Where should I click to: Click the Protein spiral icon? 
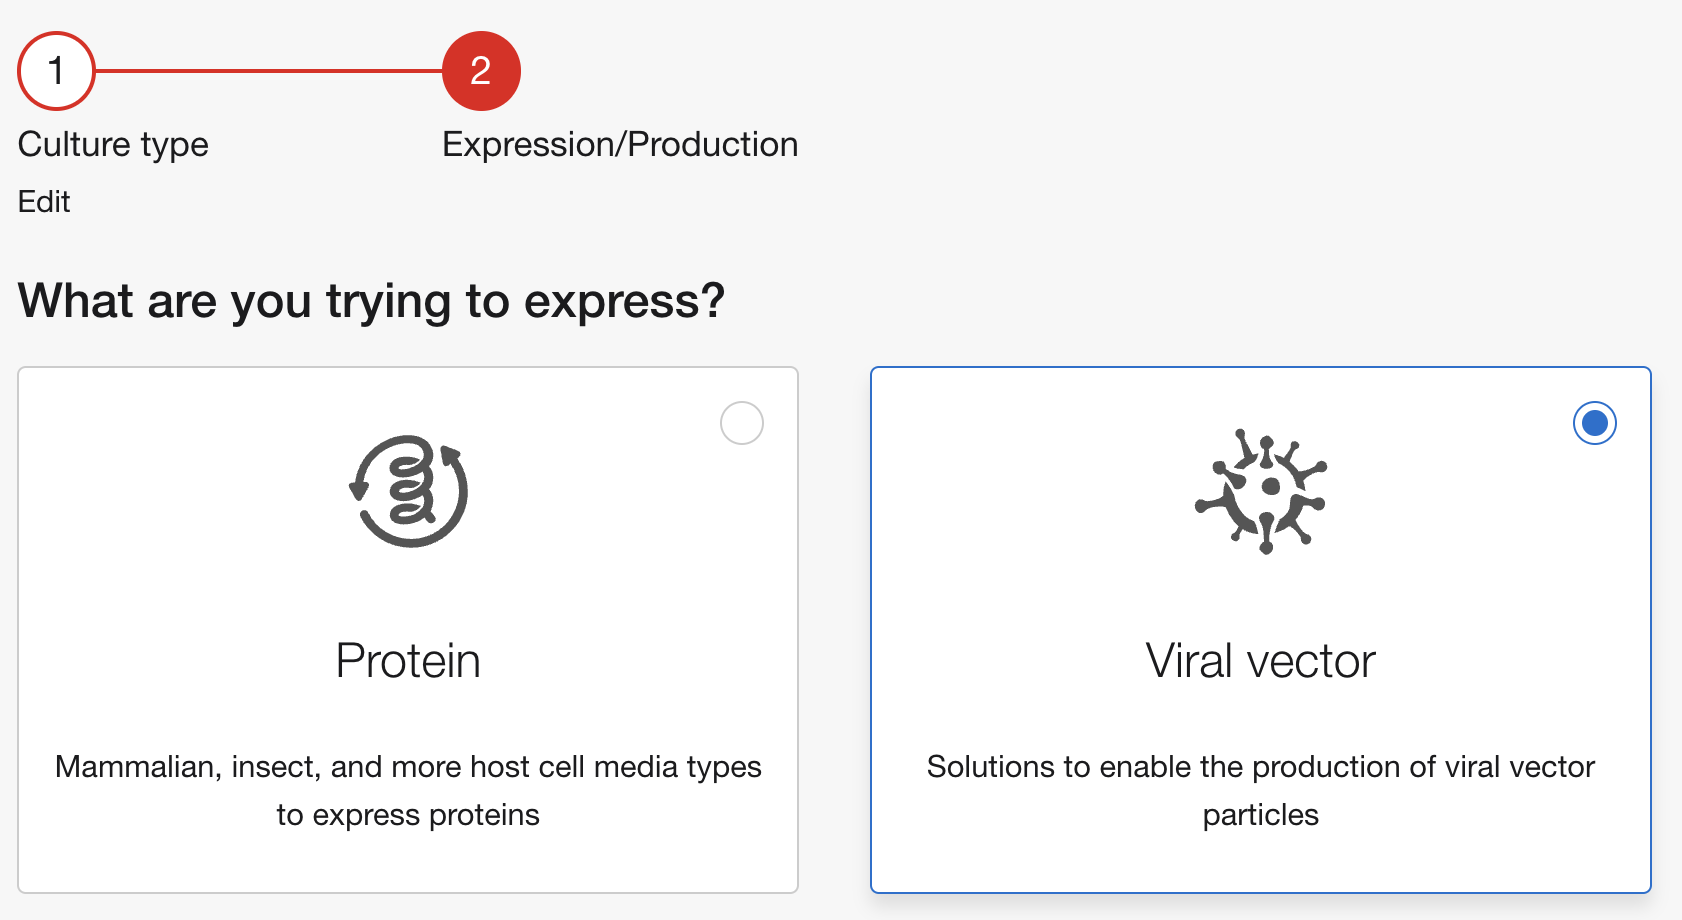(x=408, y=491)
